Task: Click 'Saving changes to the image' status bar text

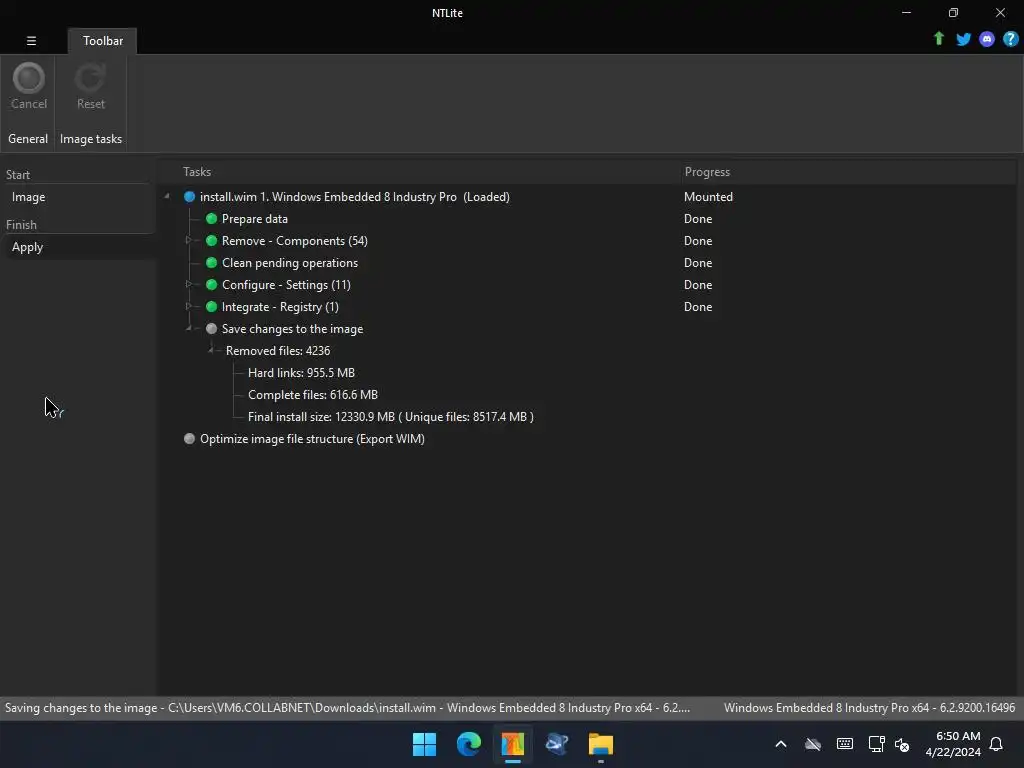Action: 347,708
